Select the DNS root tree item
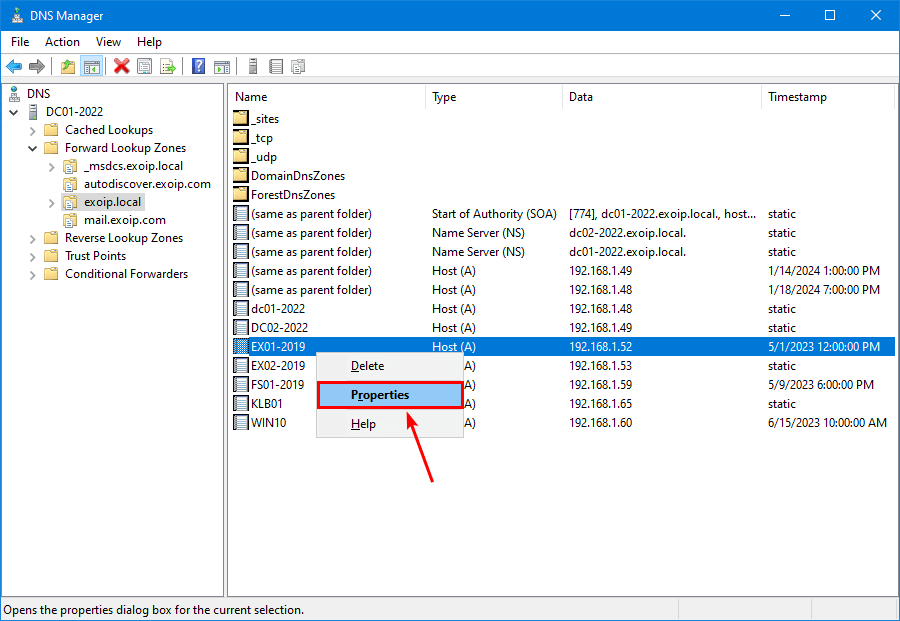Image resolution: width=900 pixels, height=621 pixels. point(38,94)
